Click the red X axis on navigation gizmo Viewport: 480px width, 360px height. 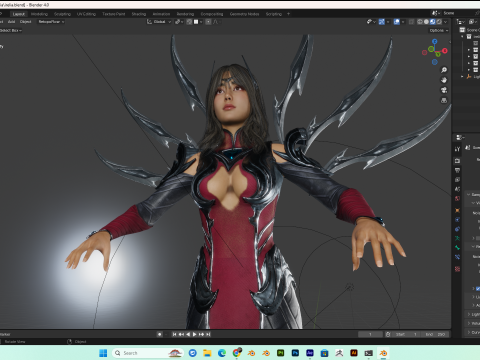point(445,51)
